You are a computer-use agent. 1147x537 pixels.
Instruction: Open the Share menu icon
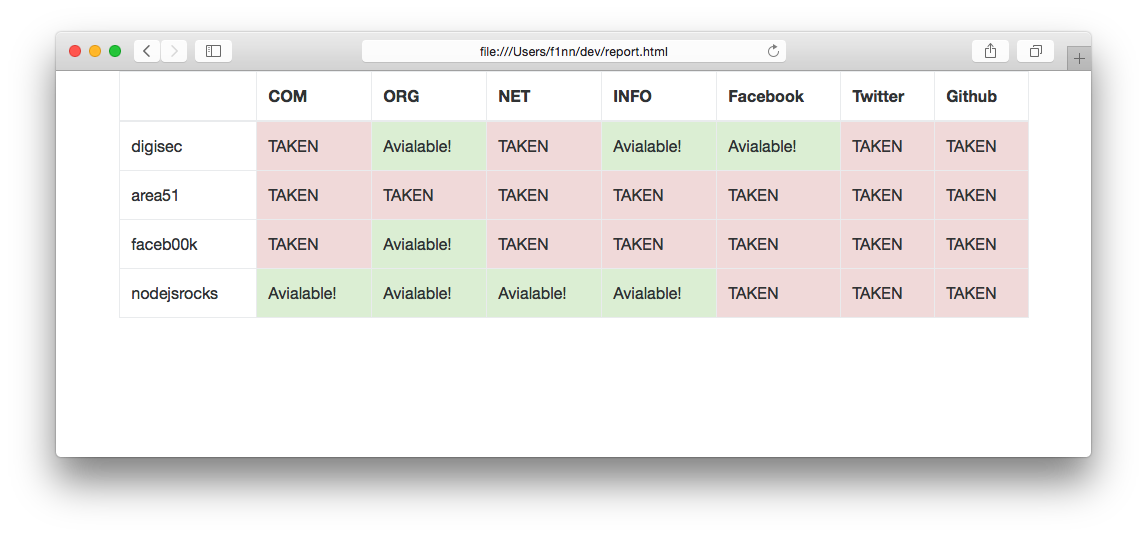[x=990, y=51]
